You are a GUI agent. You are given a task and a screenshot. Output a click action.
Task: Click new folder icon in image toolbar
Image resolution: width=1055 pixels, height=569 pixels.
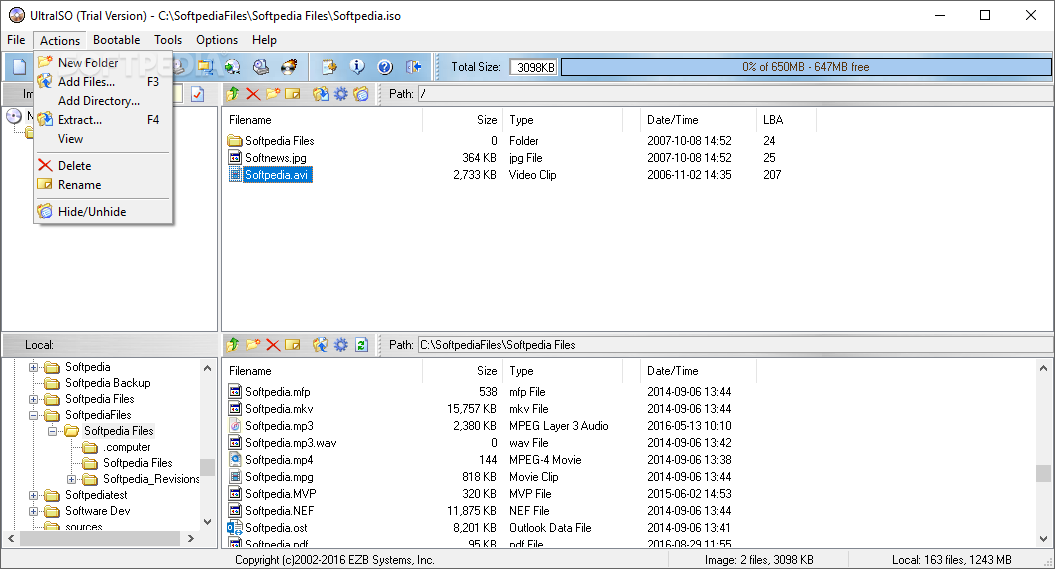(x=272, y=94)
